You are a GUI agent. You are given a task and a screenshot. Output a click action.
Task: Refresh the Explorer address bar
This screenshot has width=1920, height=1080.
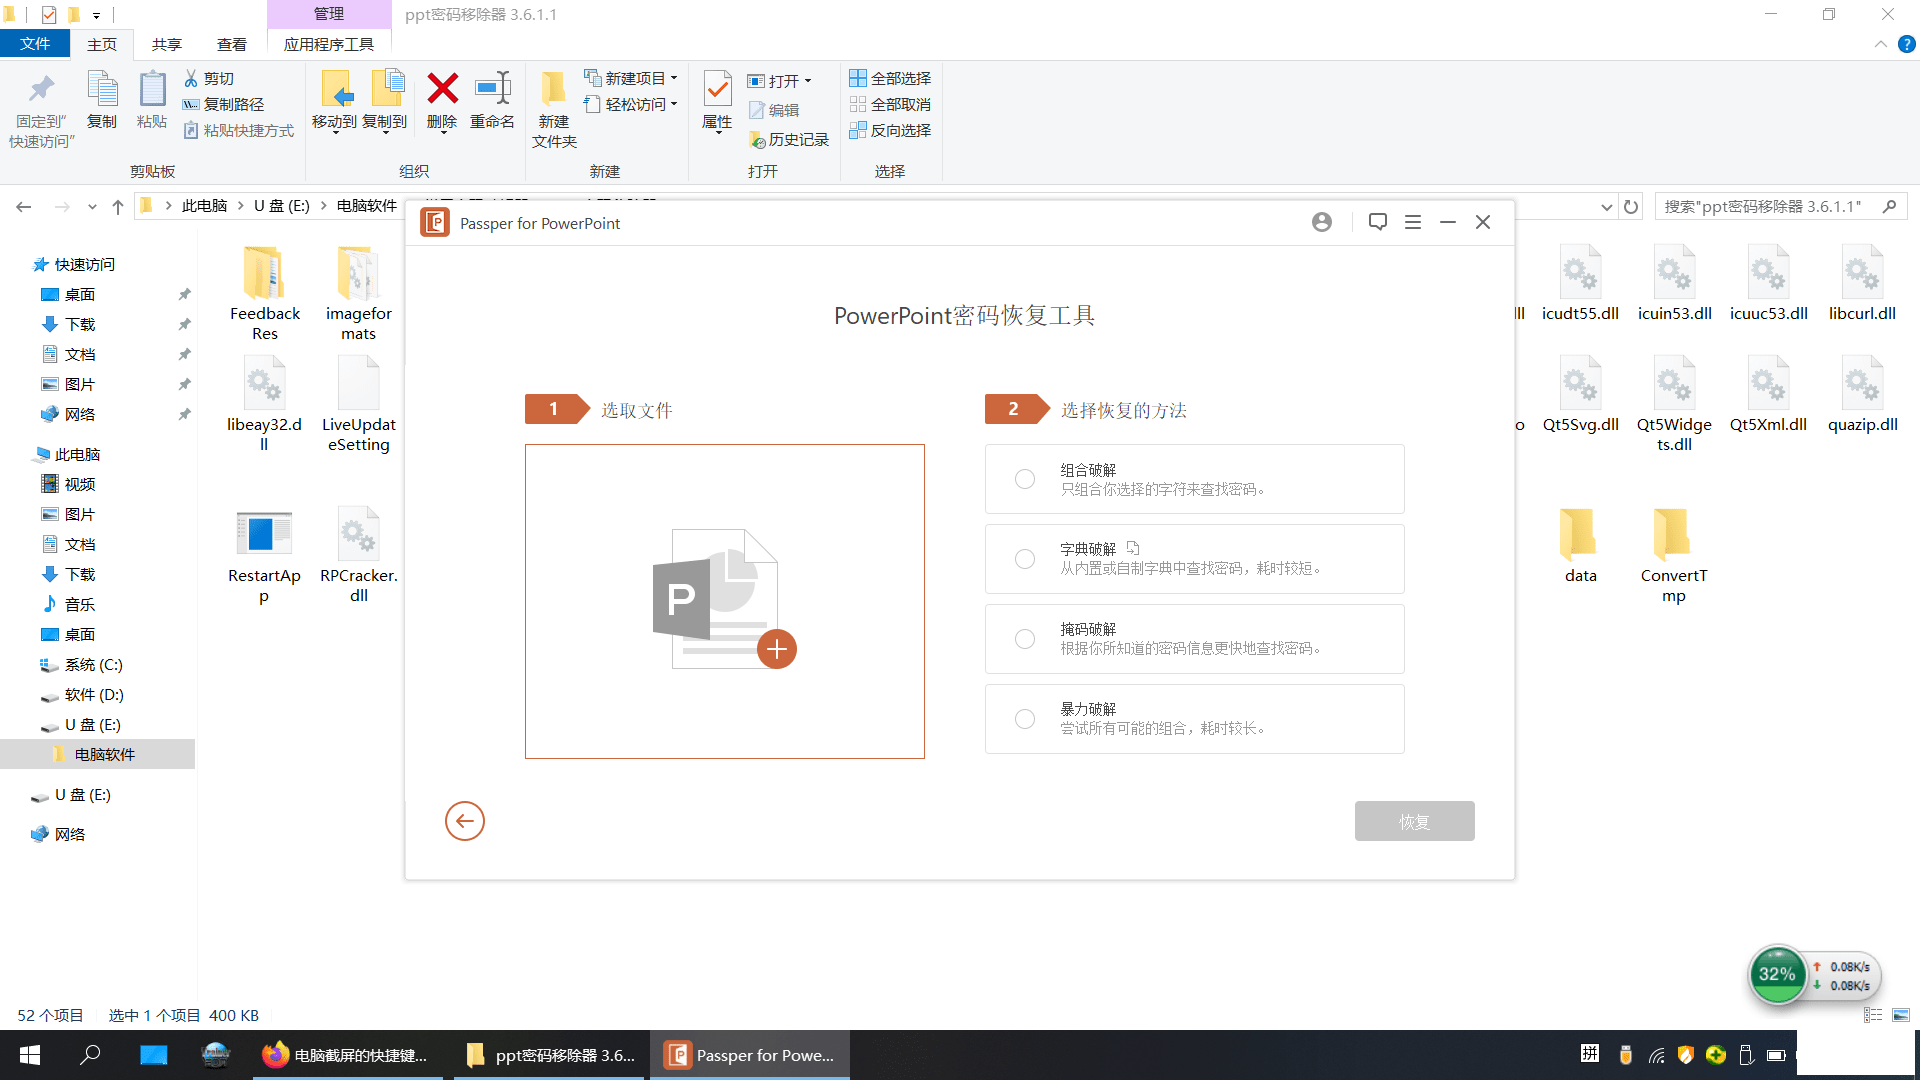(1631, 206)
